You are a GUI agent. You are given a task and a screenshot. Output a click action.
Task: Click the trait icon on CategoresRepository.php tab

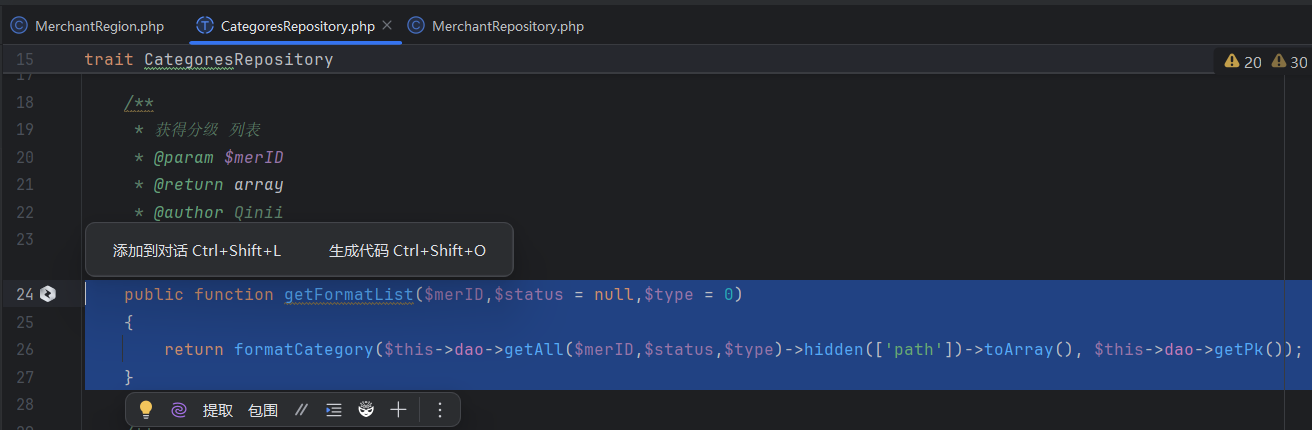tap(205, 26)
